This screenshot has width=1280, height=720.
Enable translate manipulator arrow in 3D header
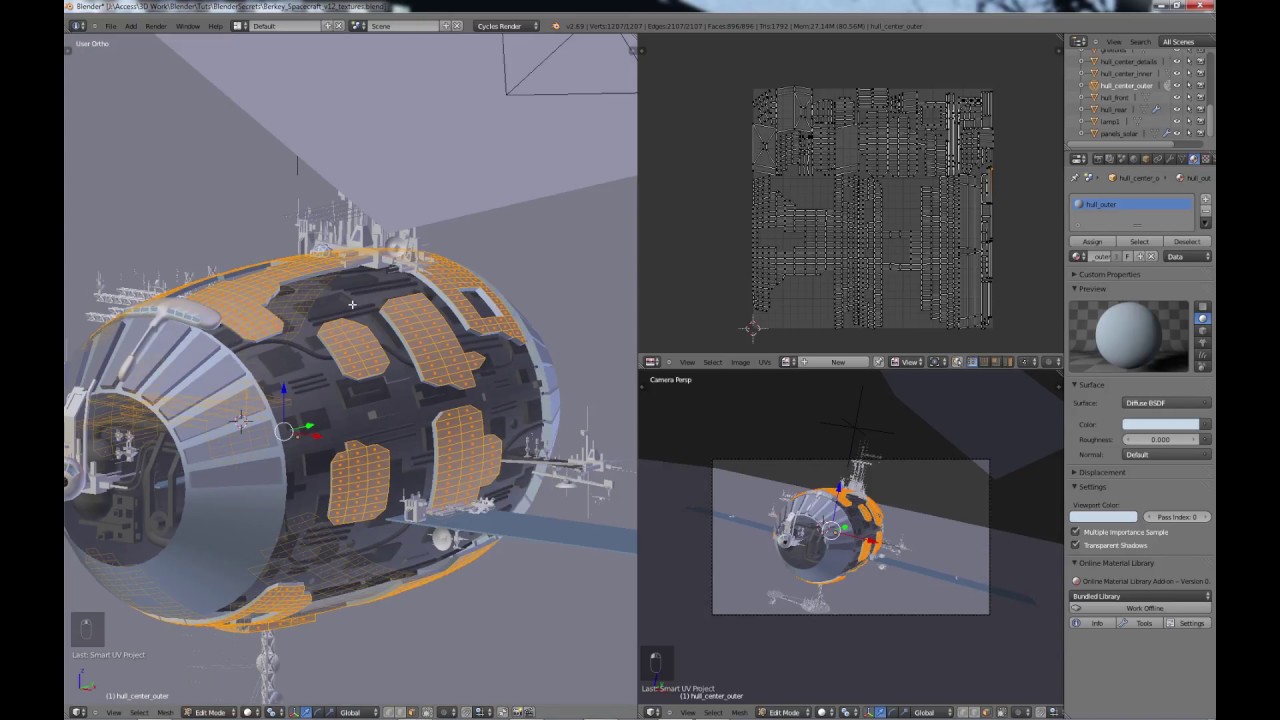(306, 712)
